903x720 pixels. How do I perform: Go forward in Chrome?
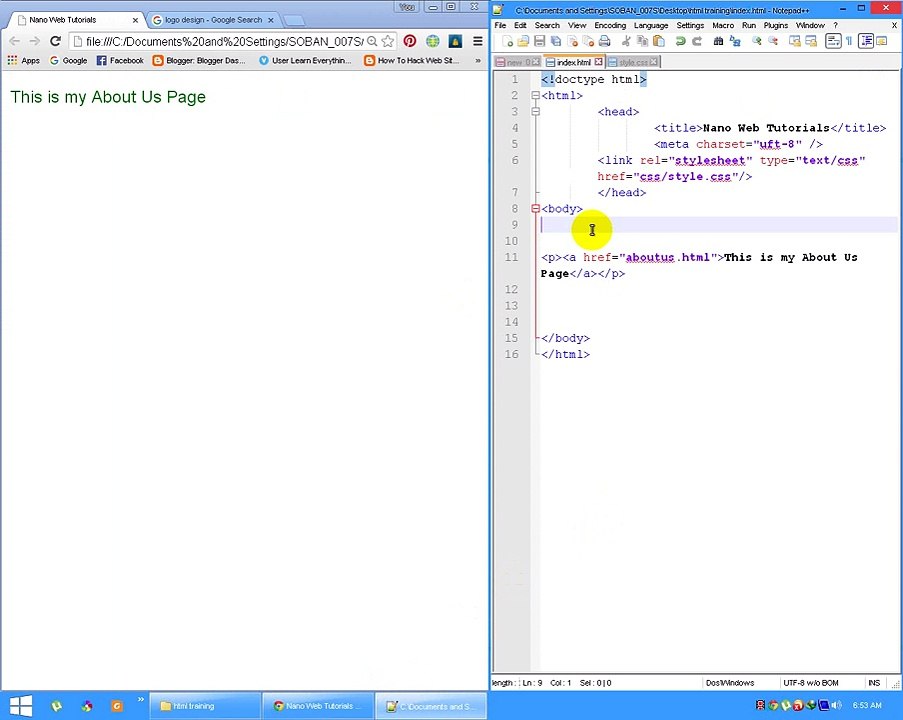tap(35, 41)
